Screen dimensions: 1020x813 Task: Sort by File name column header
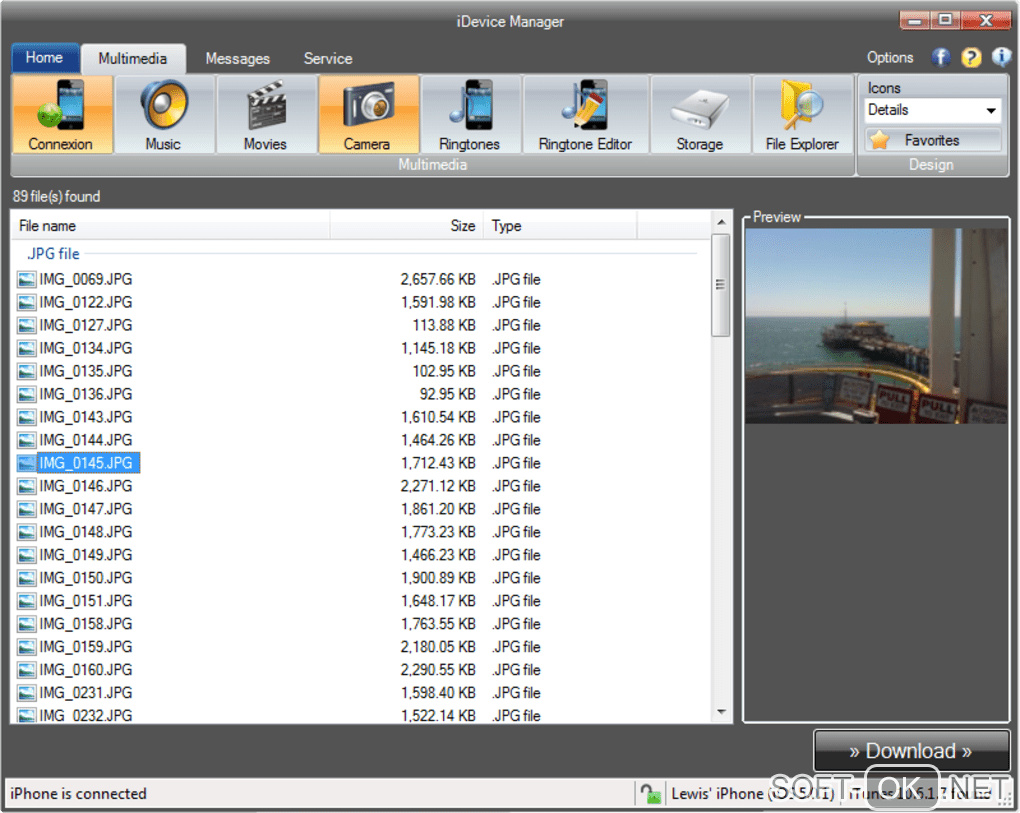point(171,226)
